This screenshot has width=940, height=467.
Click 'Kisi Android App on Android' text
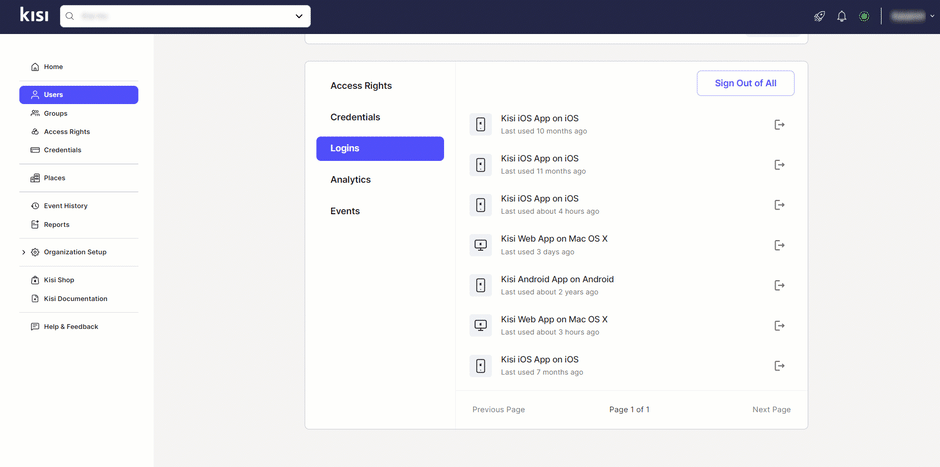pyautogui.click(x=558, y=279)
